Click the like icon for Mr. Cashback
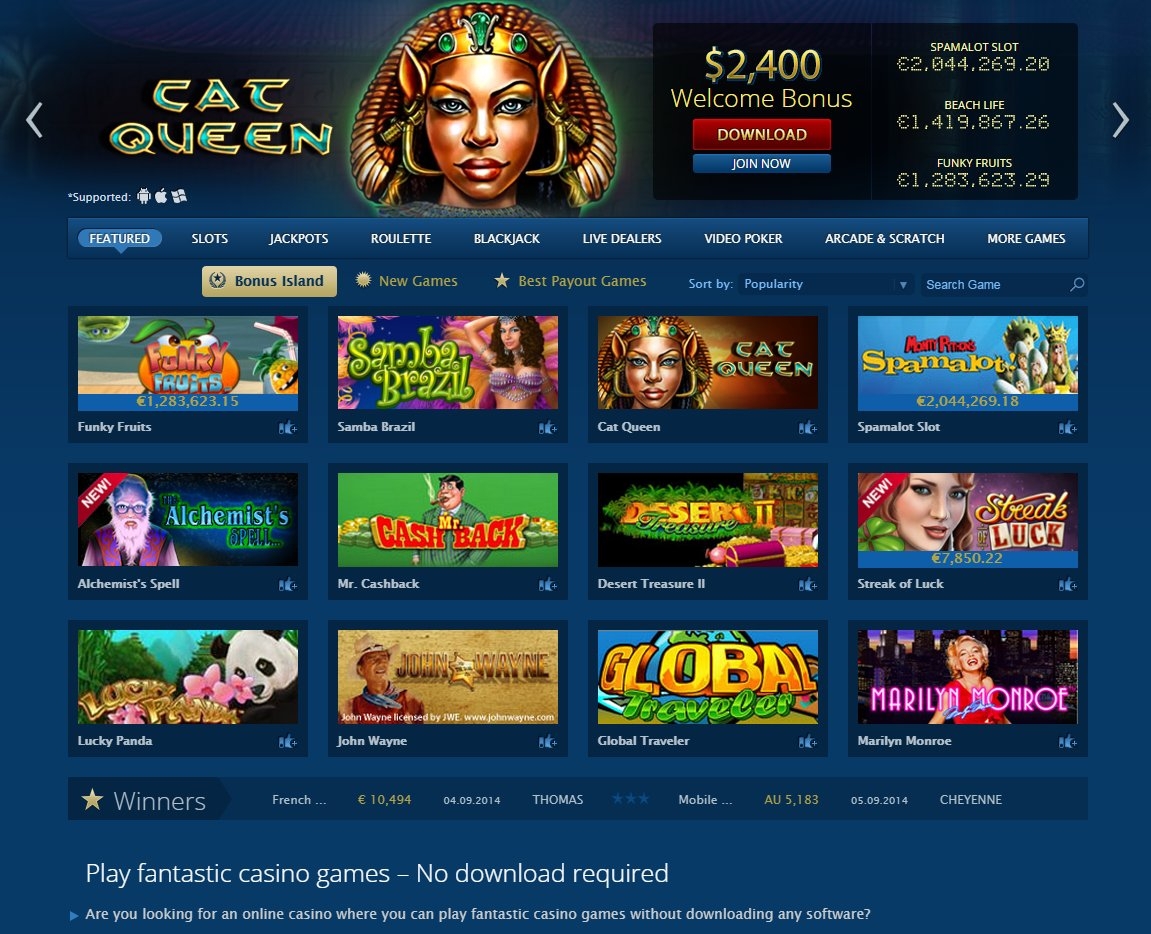 [x=548, y=585]
